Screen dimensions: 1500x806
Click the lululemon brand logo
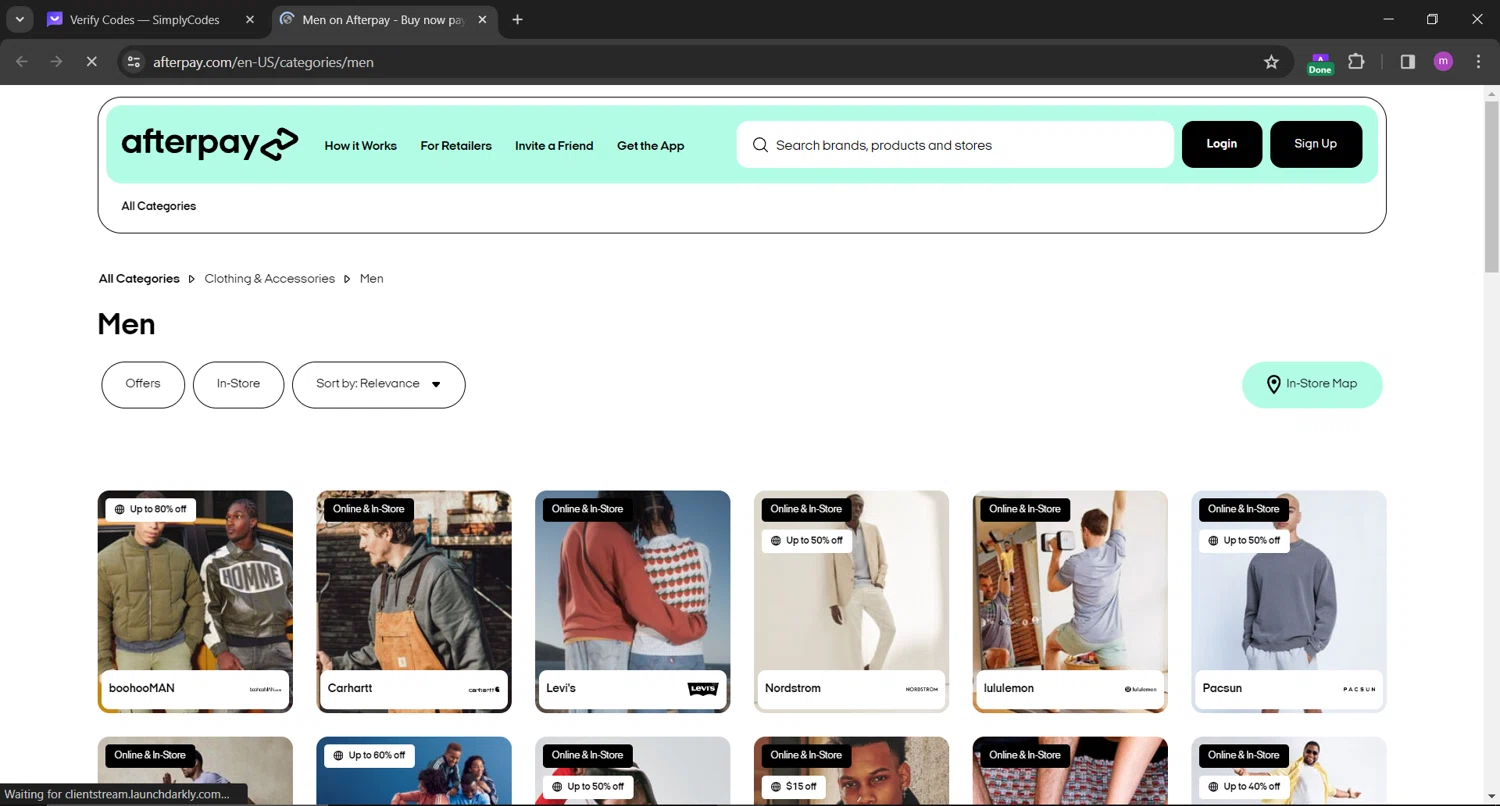[1140, 689]
